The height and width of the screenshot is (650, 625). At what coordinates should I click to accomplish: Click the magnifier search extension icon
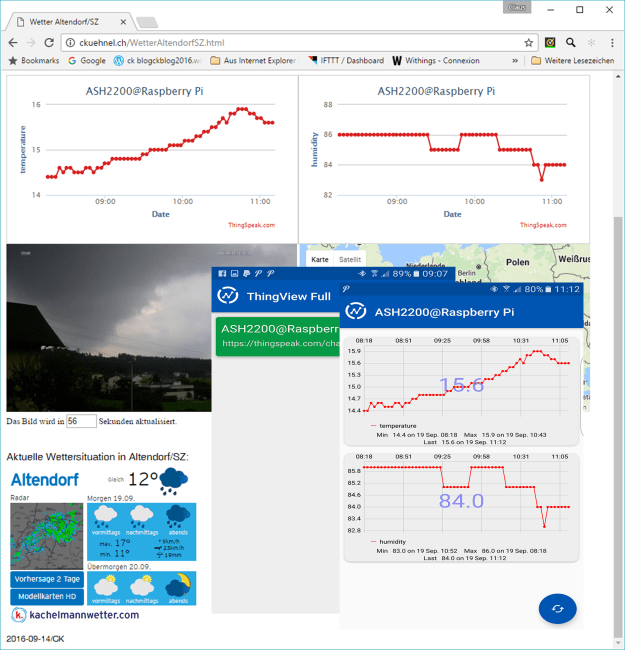571,42
